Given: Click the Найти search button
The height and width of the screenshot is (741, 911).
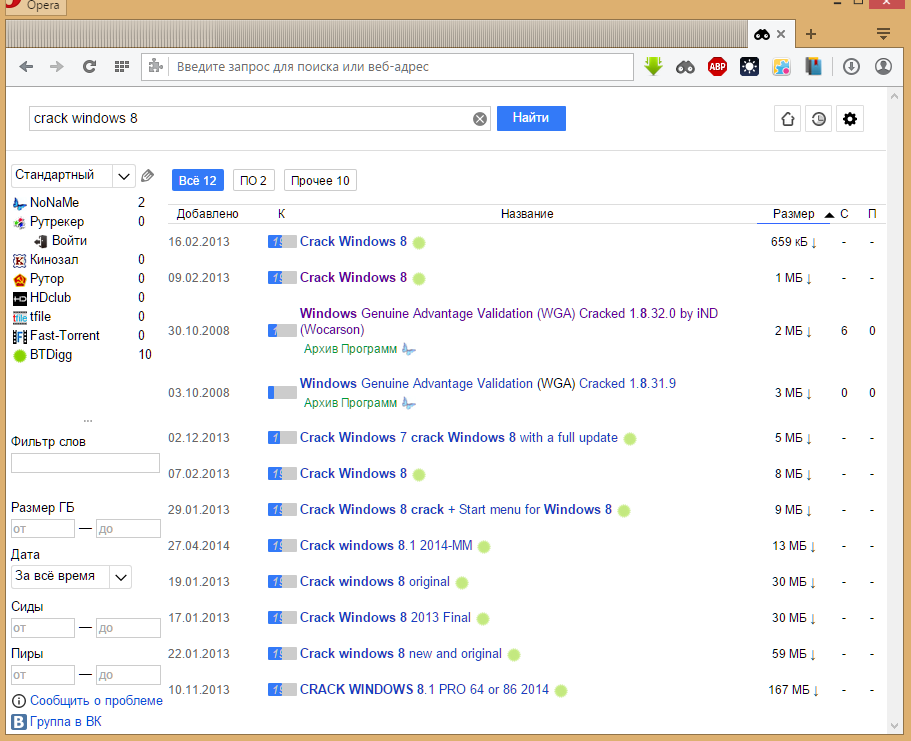Looking at the screenshot, I should tap(531, 119).
